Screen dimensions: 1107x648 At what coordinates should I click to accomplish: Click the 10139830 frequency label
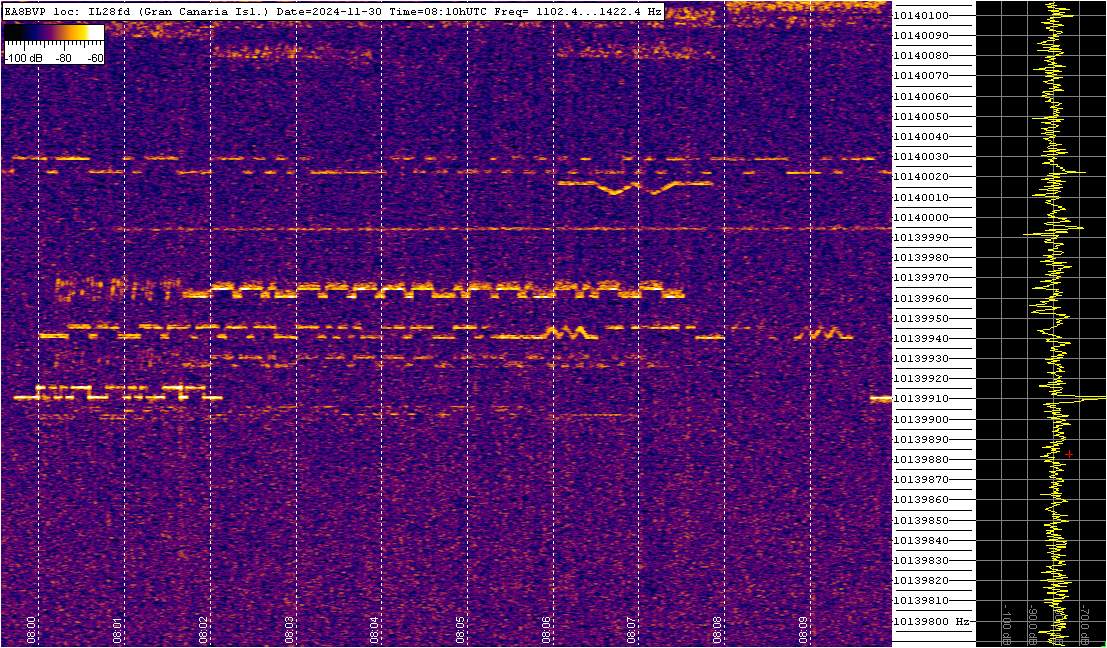point(921,560)
